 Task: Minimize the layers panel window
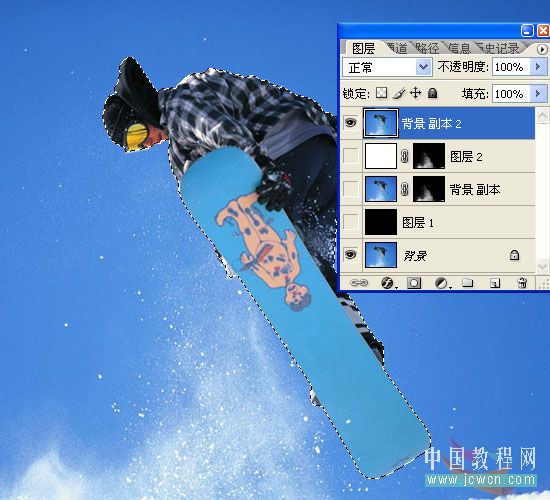click(527, 31)
